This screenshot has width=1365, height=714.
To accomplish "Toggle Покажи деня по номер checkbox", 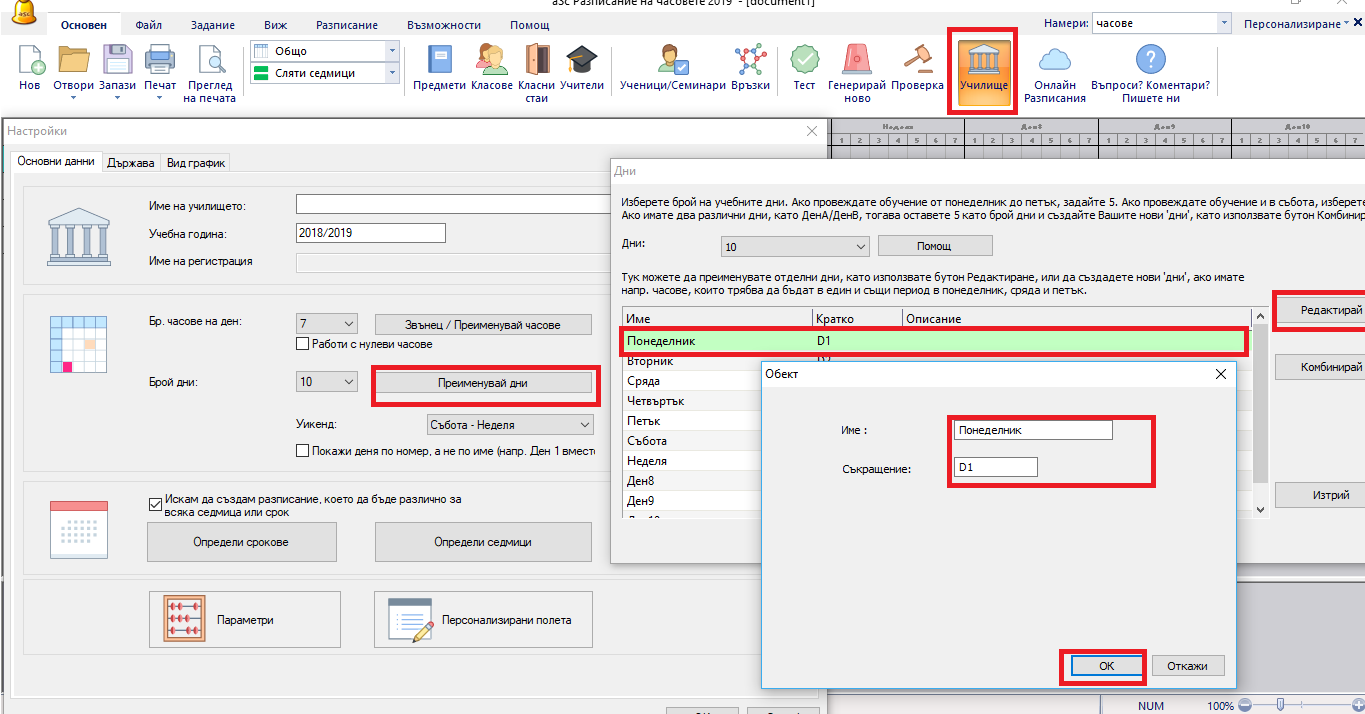I will pyautogui.click(x=303, y=451).
